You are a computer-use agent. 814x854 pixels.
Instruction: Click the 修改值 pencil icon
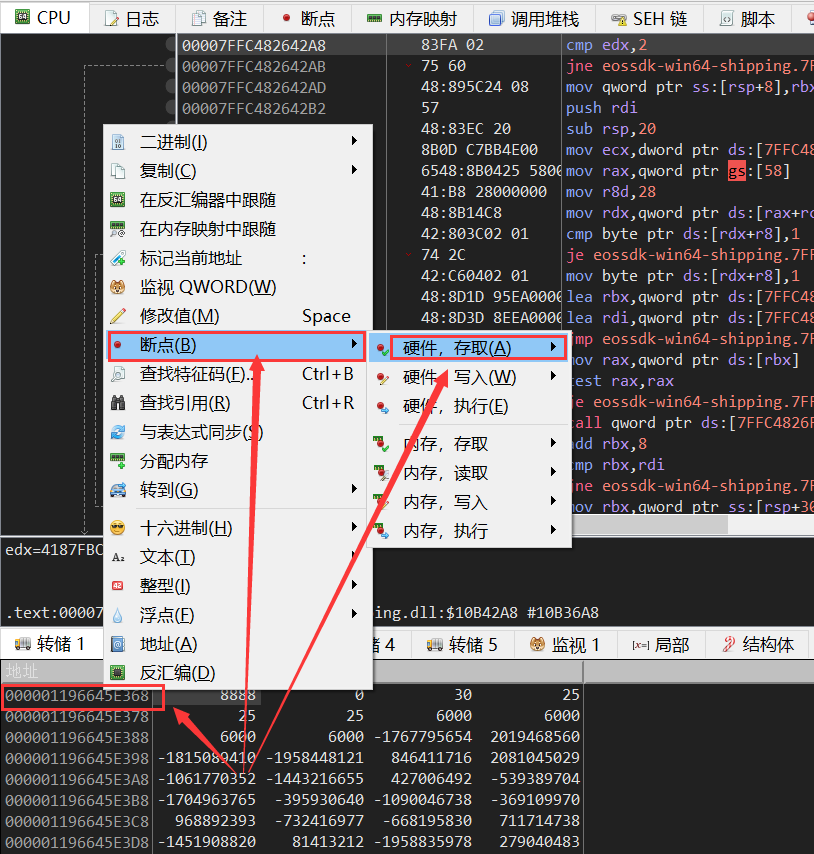118,316
